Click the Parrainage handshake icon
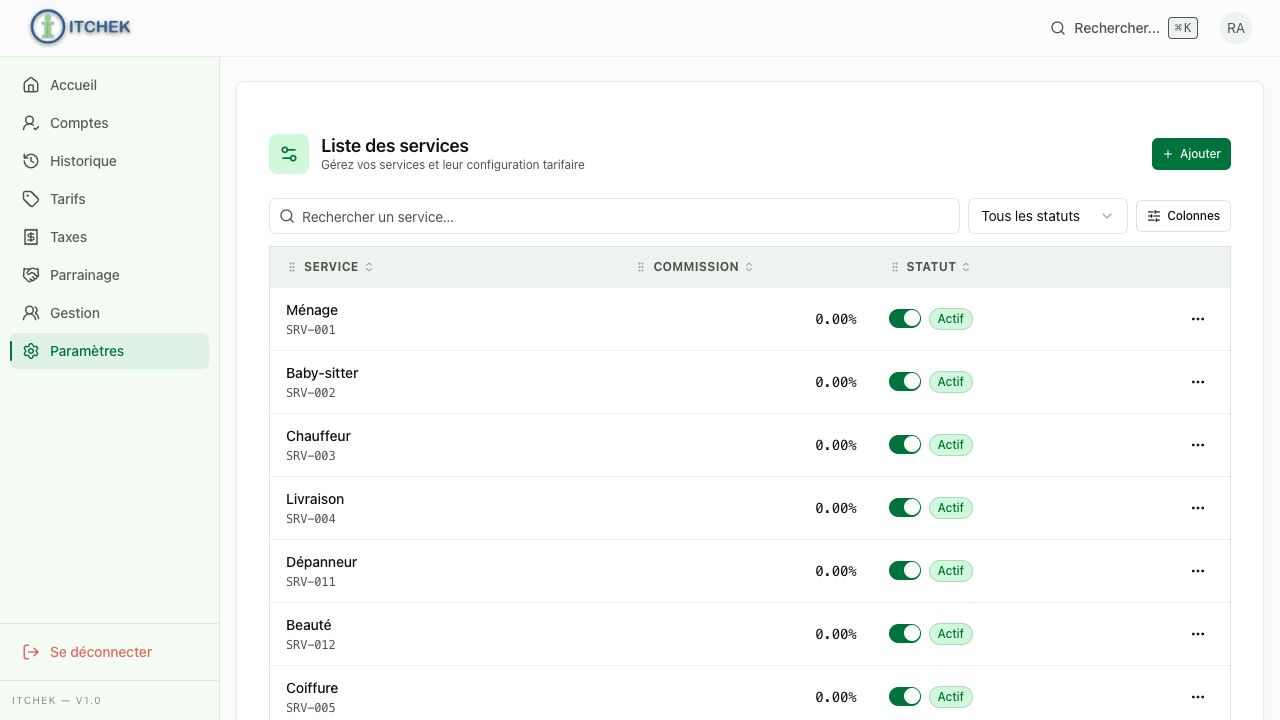The width and height of the screenshot is (1280, 720). [31, 275]
